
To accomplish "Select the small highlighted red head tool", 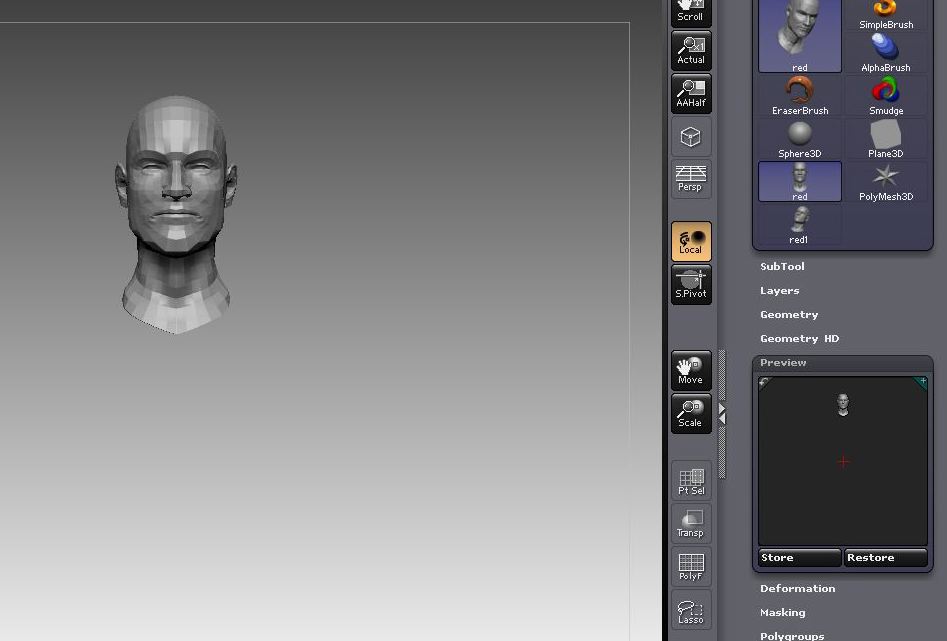I will pyautogui.click(x=800, y=182).
